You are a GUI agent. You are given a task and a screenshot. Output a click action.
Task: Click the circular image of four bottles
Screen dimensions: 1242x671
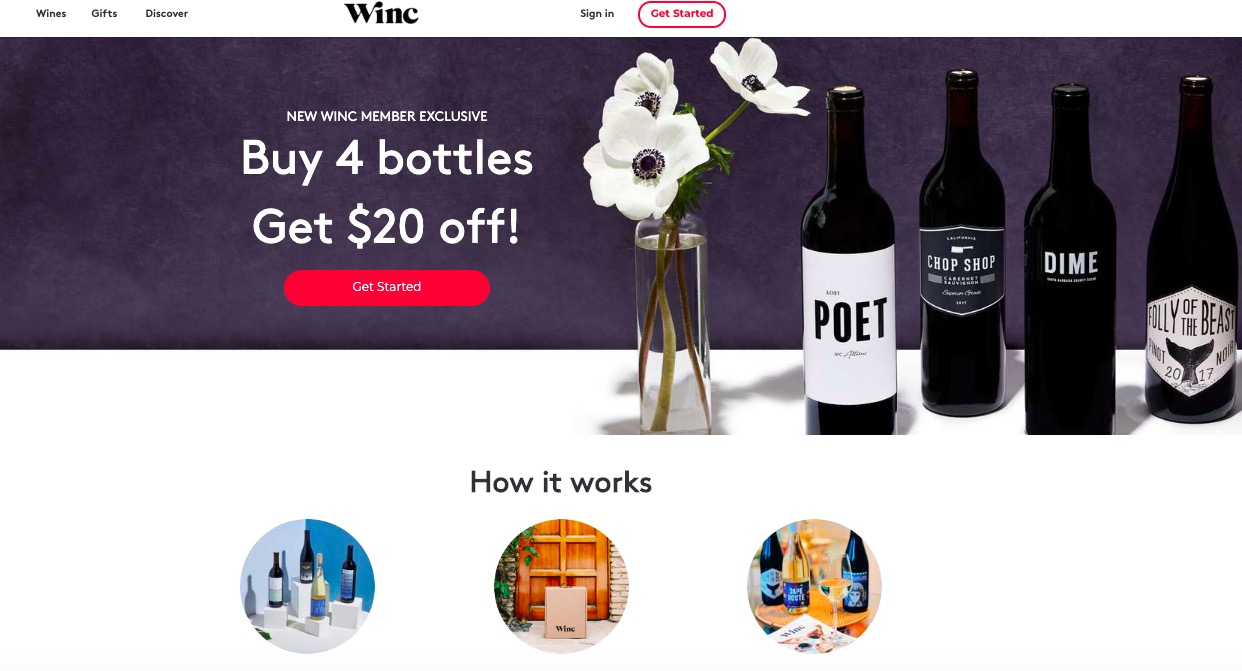[x=308, y=586]
